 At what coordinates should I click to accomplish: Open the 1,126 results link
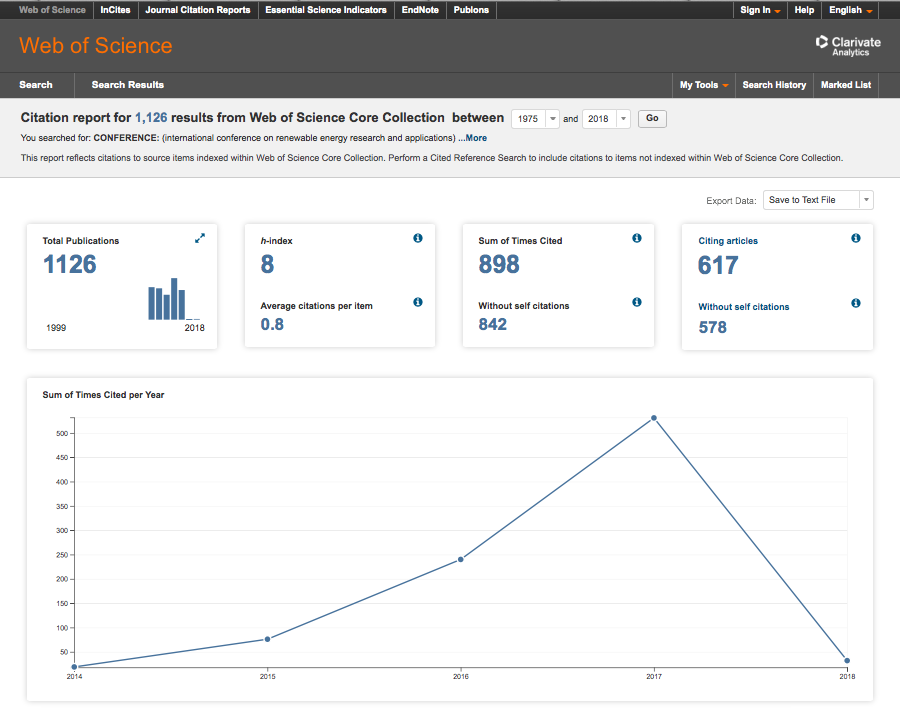coord(151,118)
